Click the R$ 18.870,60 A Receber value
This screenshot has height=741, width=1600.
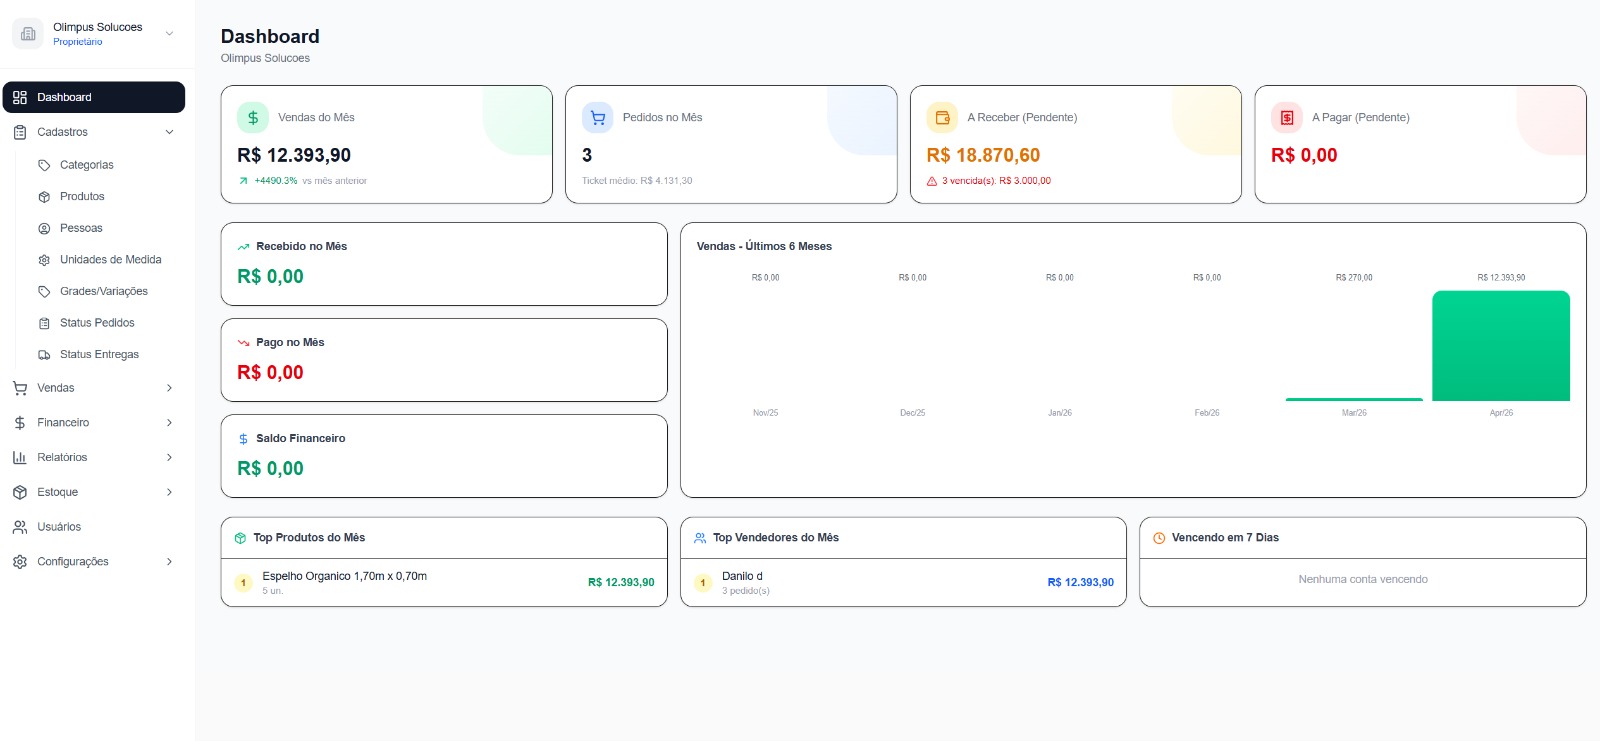point(983,155)
